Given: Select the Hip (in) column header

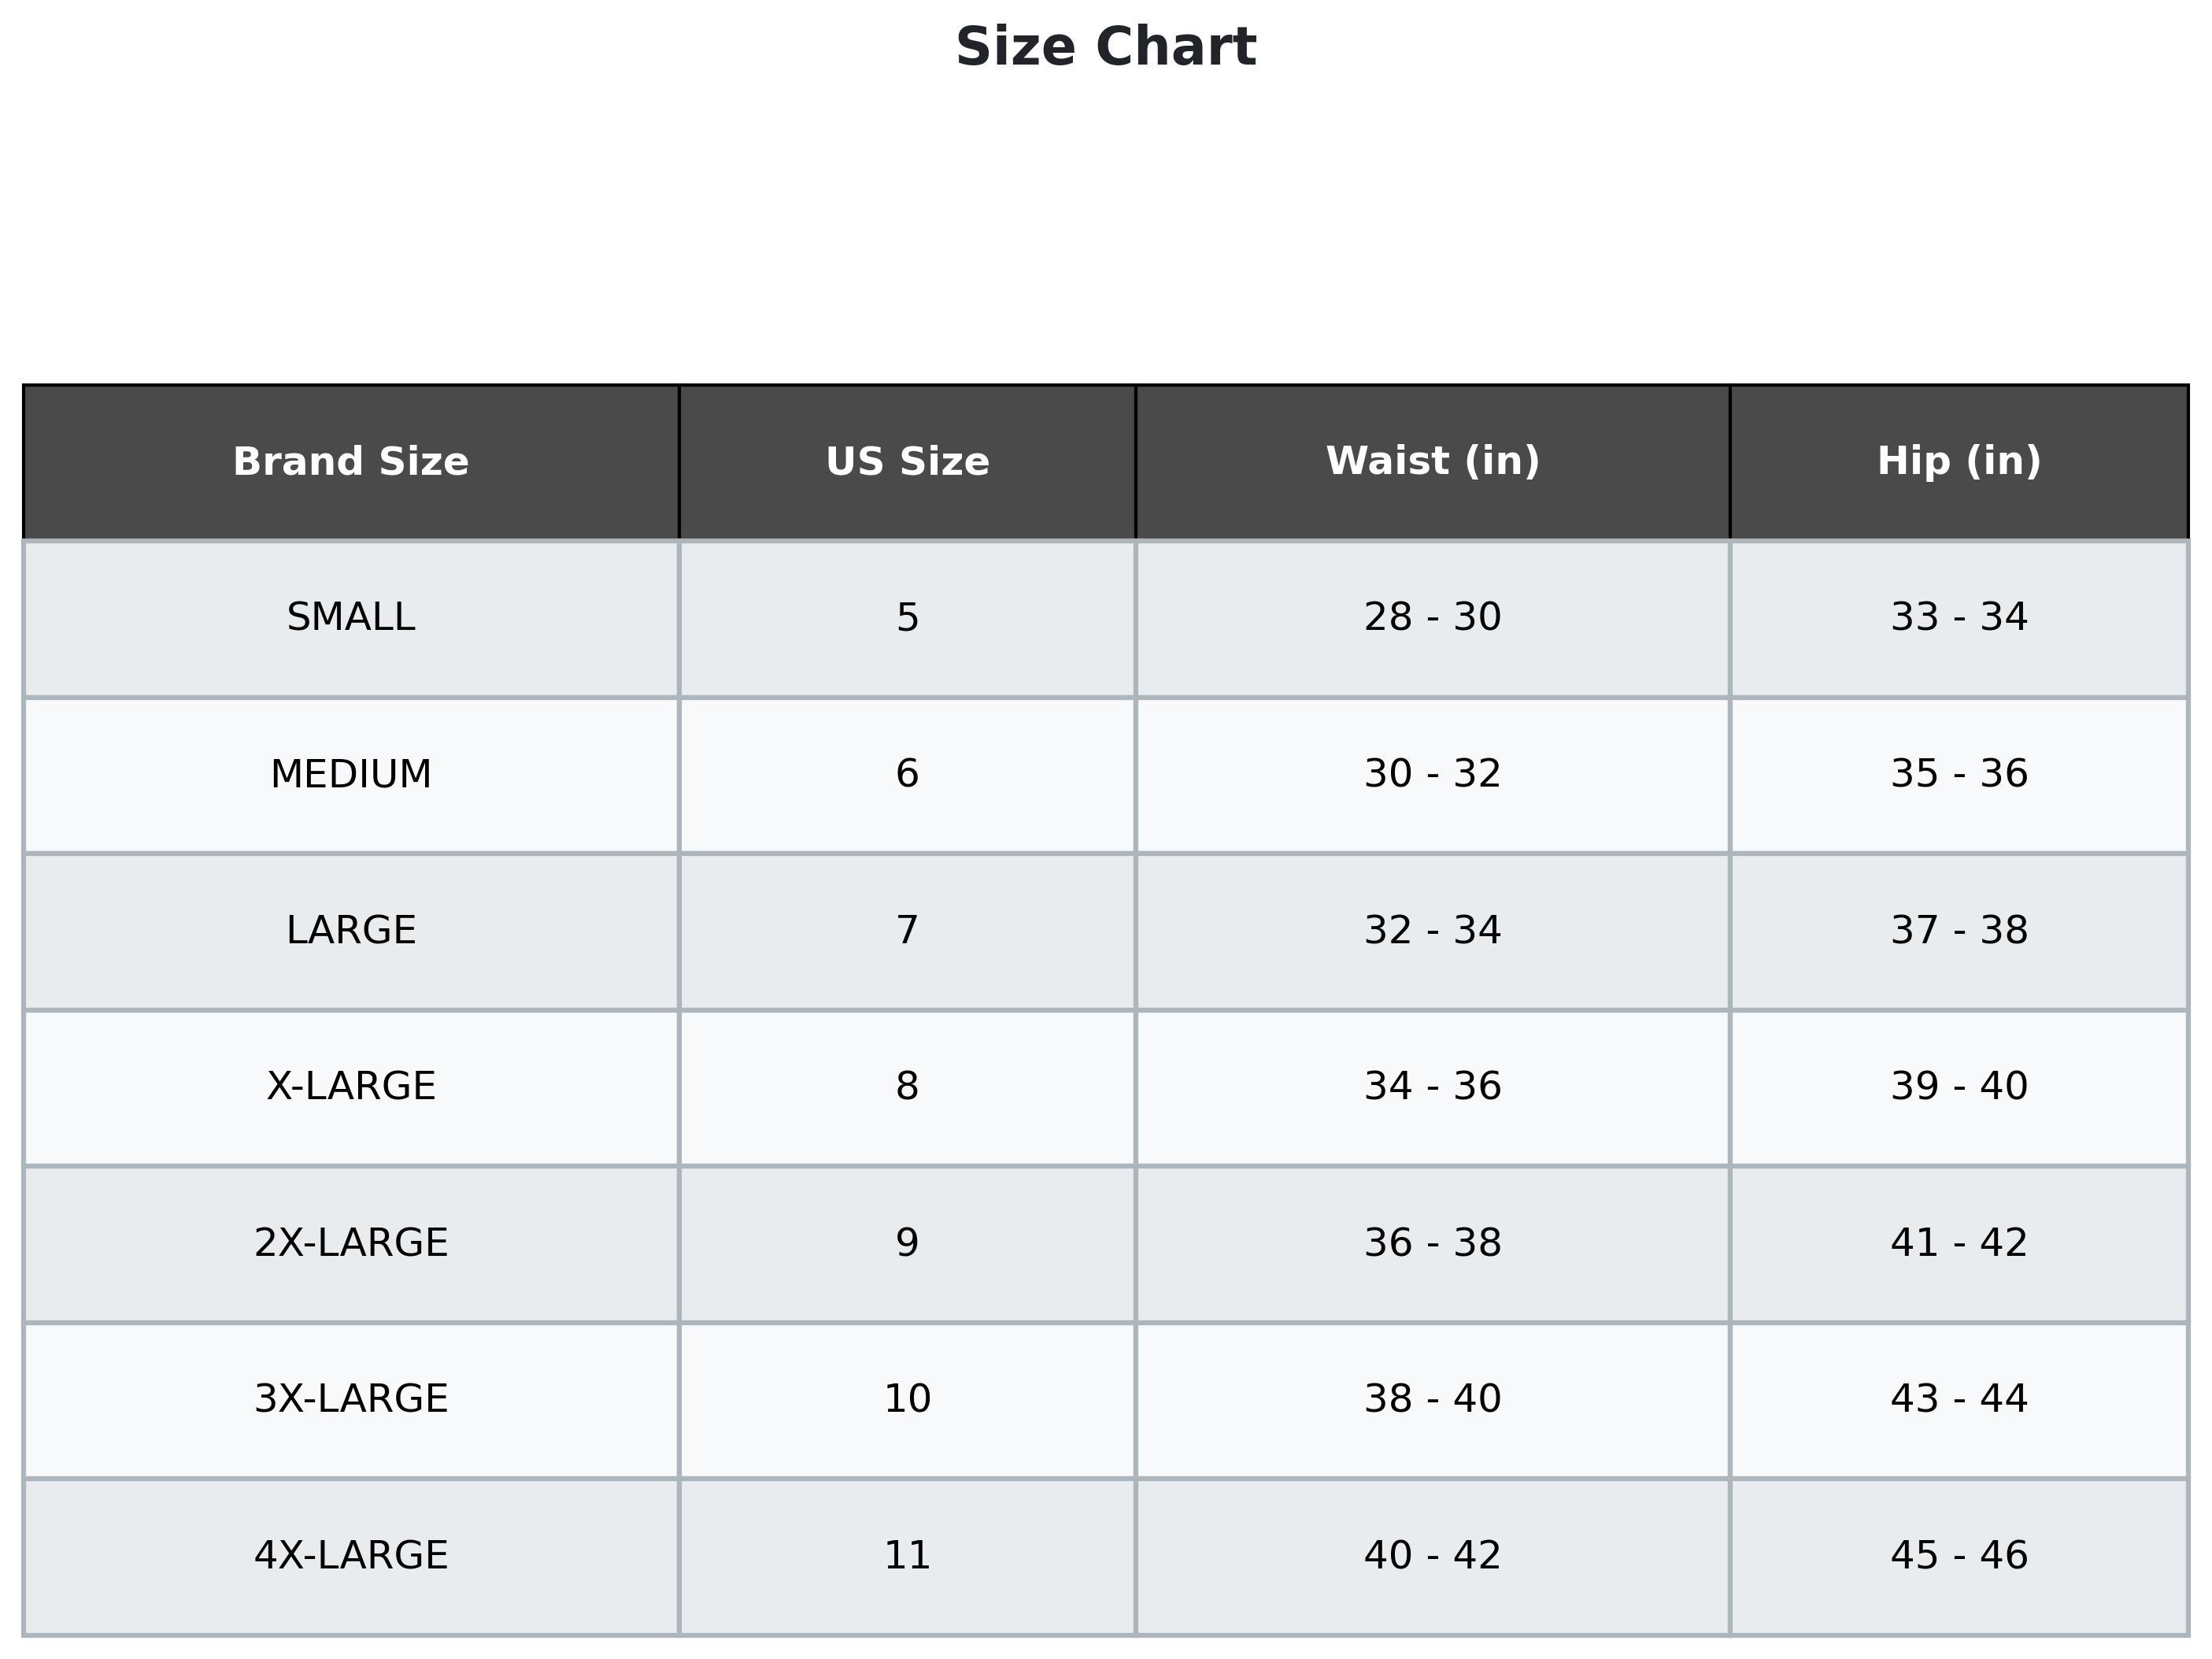Looking at the screenshot, I should click(x=1958, y=462).
